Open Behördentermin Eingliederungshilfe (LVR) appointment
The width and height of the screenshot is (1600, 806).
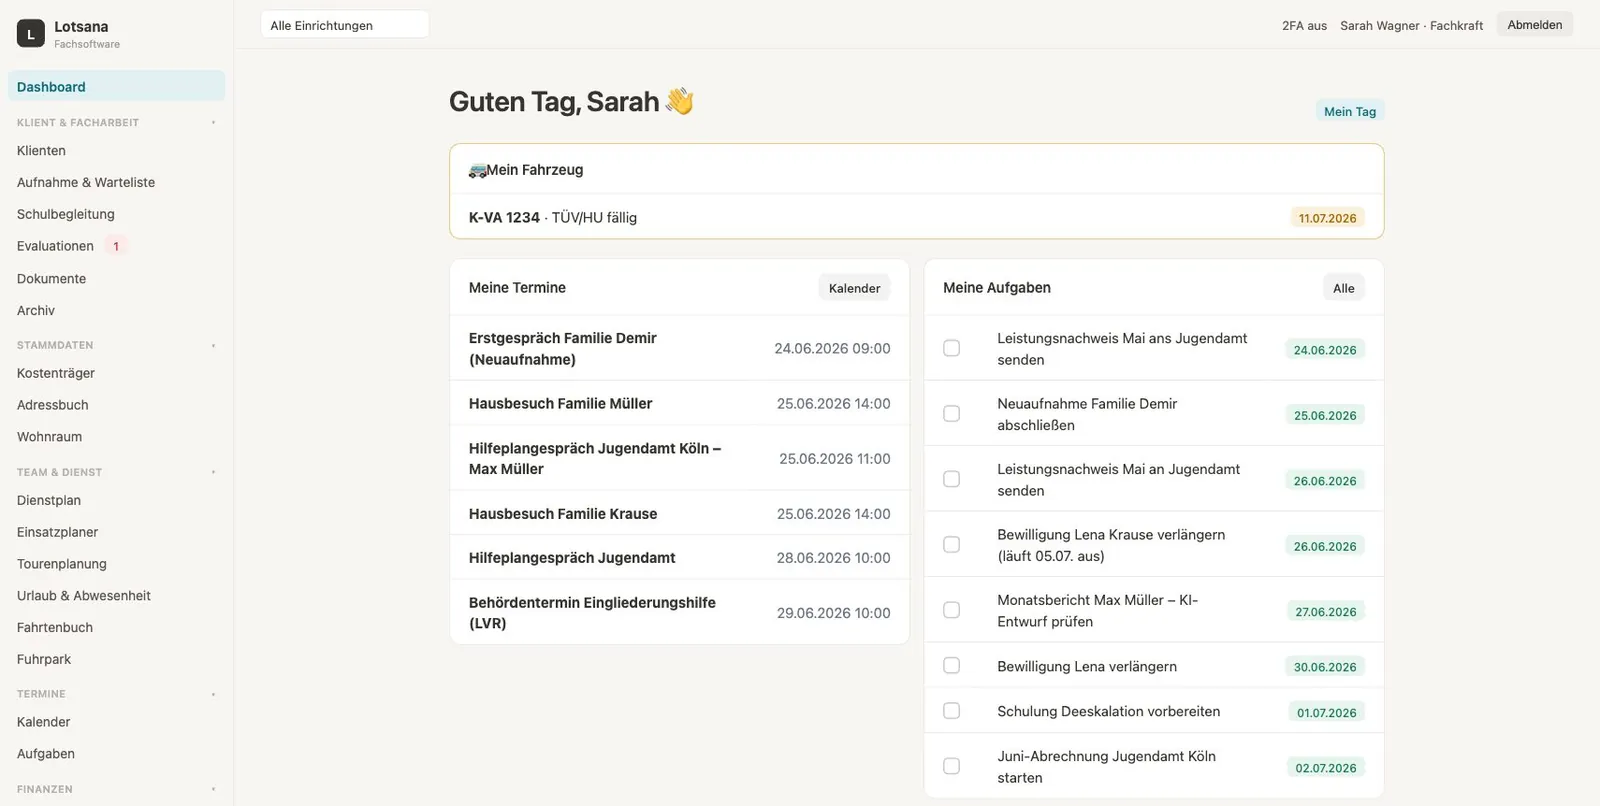pyautogui.click(x=680, y=612)
